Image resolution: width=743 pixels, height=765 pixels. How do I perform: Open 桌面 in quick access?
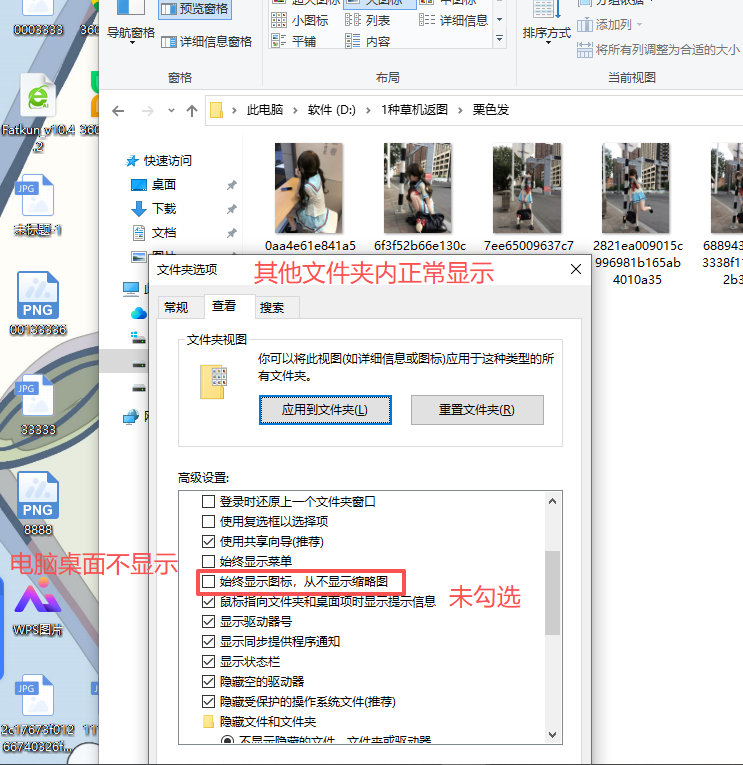coord(164,184)
